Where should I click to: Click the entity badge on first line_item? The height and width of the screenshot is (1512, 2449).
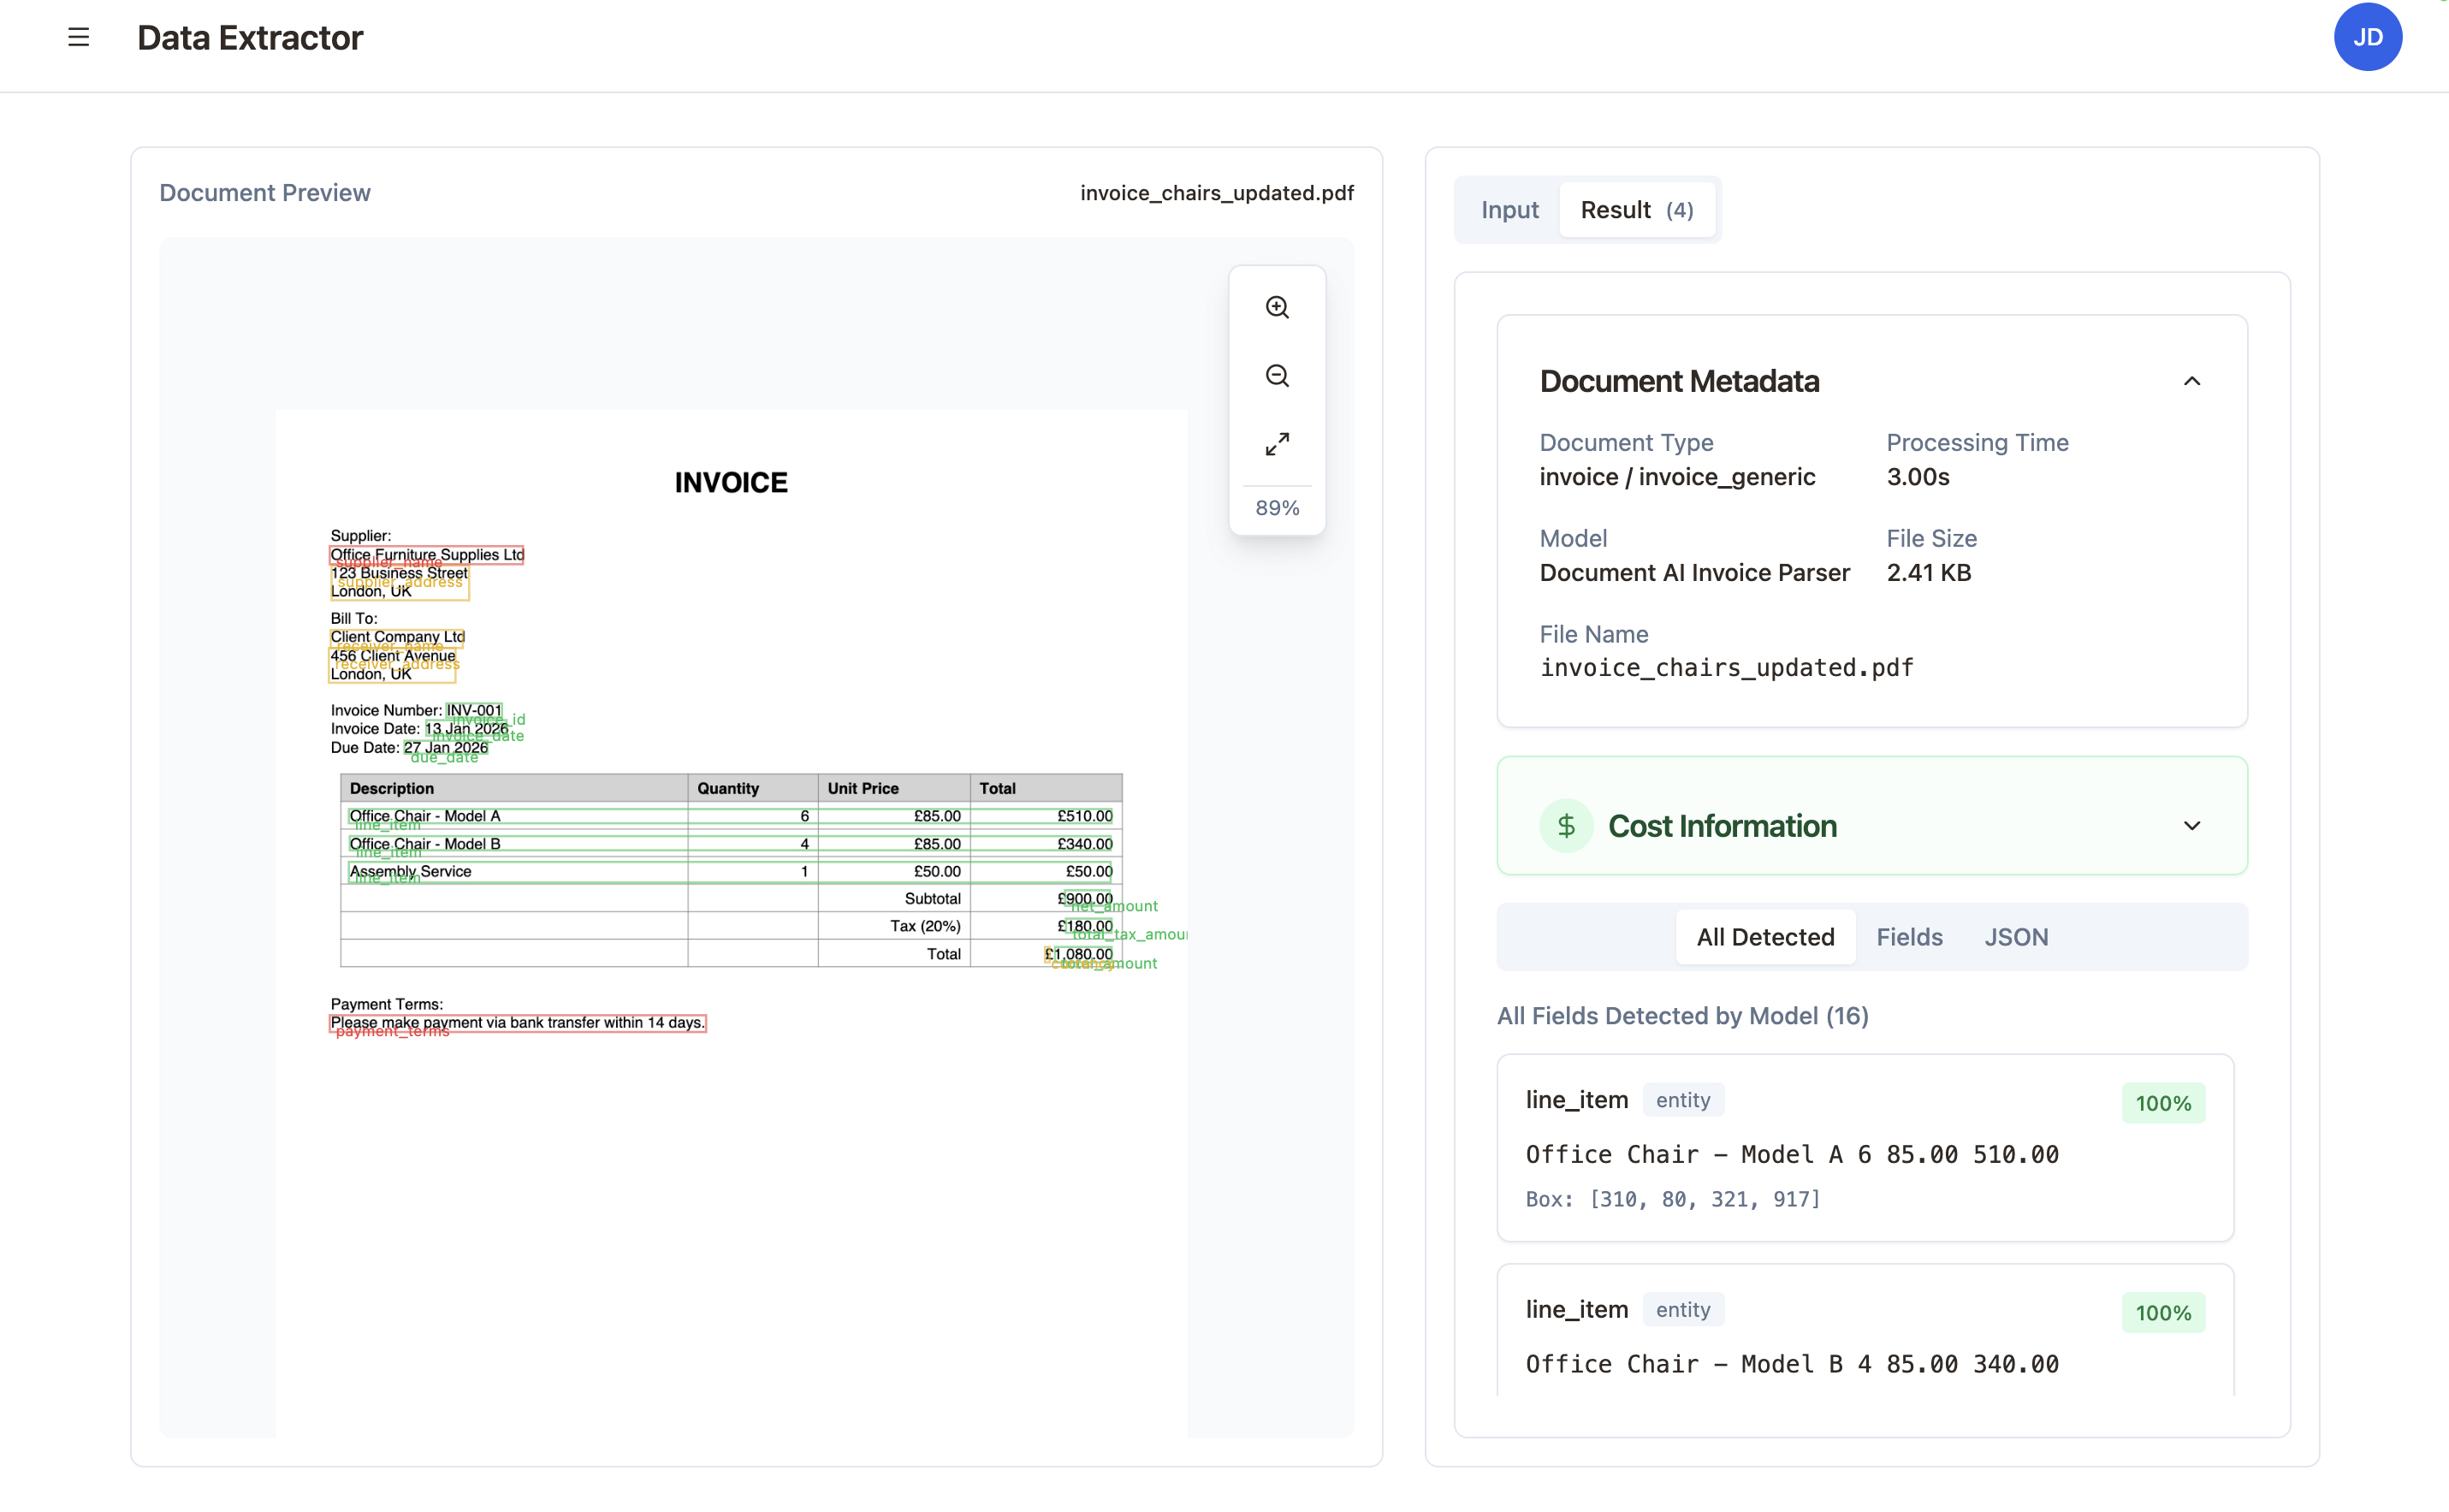(x=1683, y=1099)
